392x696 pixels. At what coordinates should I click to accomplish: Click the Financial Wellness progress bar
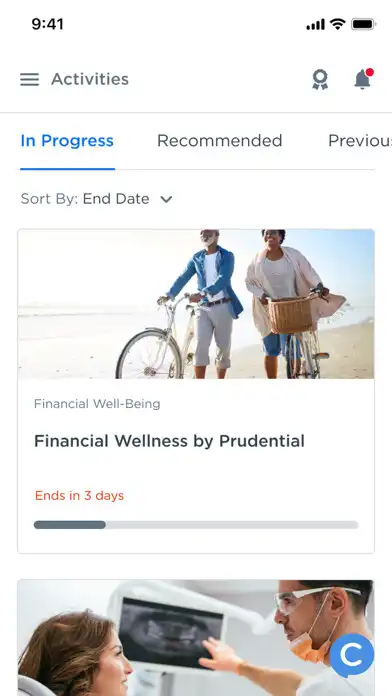(x=196, y=525)
